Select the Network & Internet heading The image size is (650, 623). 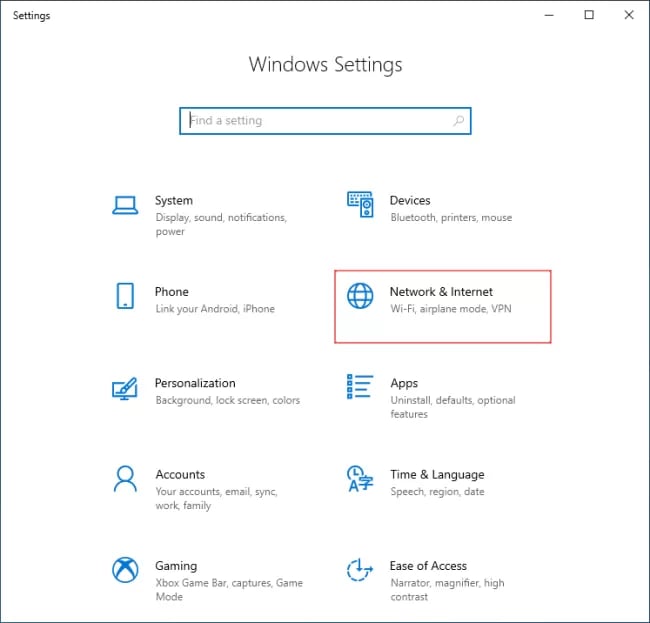(x=441, y=292)
